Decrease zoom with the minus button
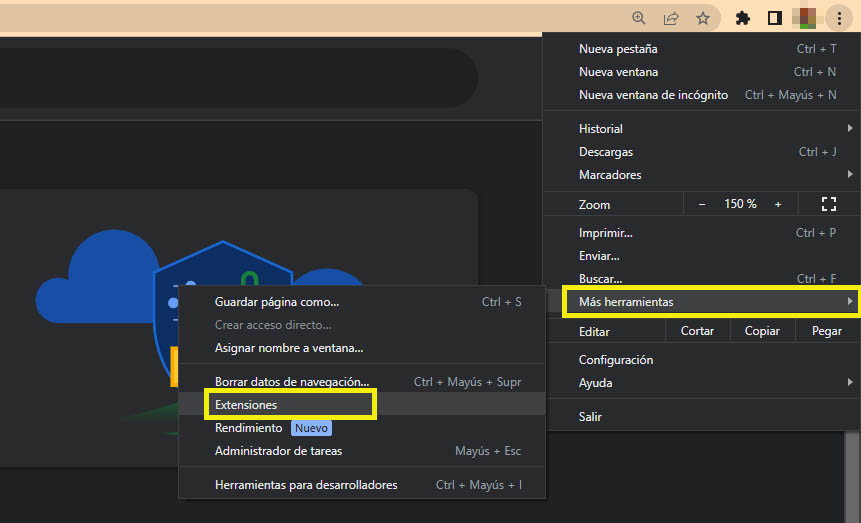This screenshot has height=523, width=861. [x=702, y=204]
